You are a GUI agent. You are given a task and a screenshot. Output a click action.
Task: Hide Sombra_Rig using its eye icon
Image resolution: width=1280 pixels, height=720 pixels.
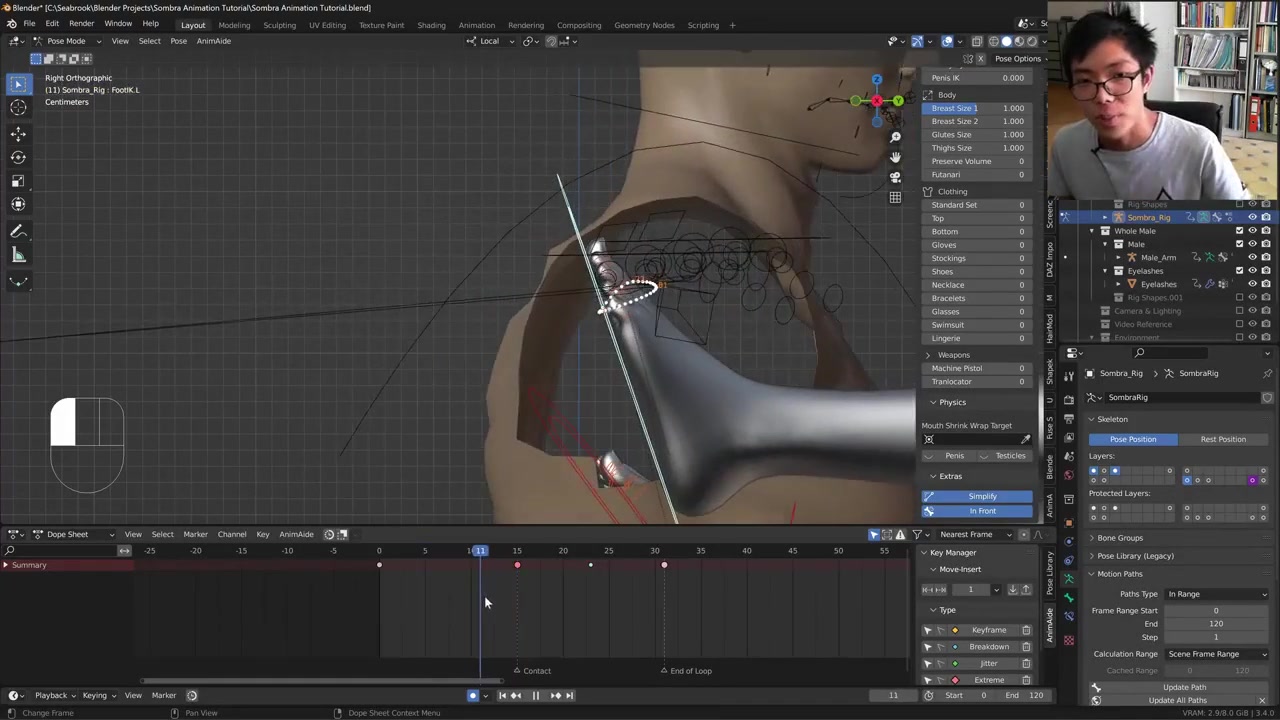tap(1252, 217)
